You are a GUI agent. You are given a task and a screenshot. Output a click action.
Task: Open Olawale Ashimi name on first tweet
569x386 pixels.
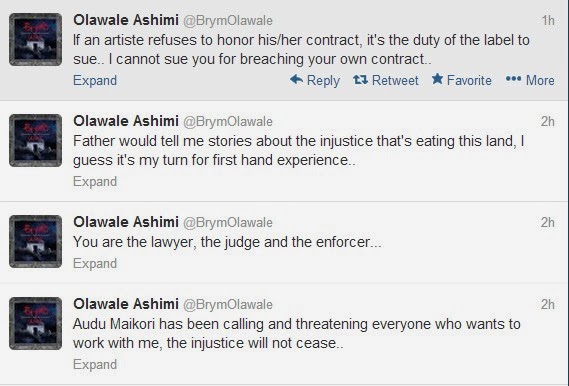click(x=126, y=20)
